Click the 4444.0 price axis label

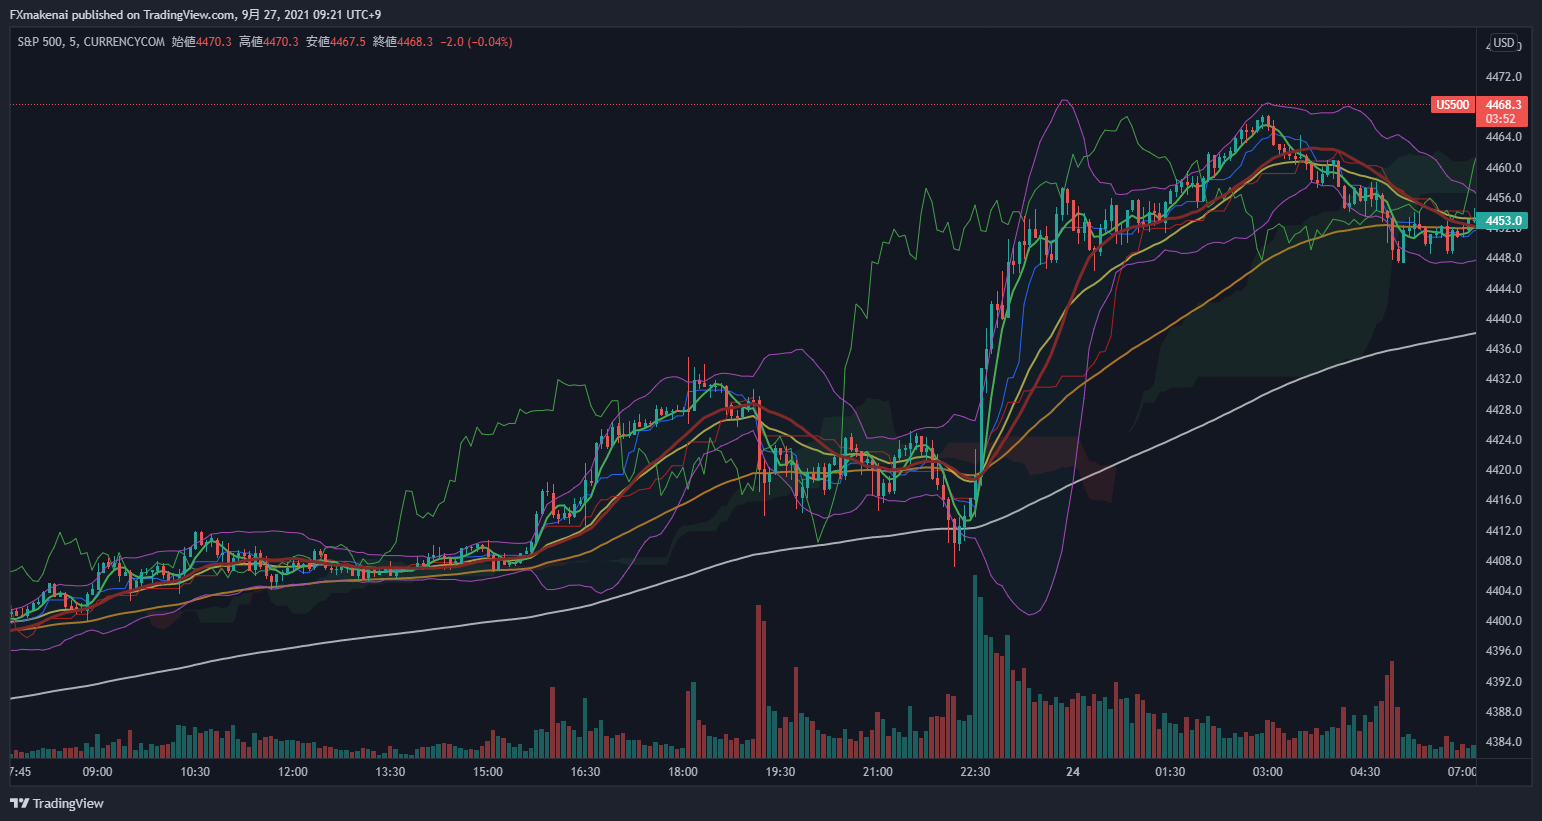(1504, 289)
